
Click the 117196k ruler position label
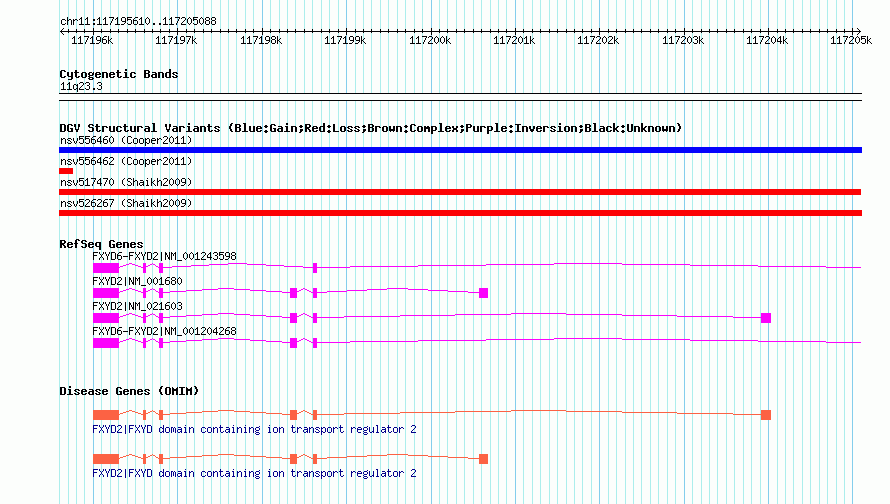92,40
